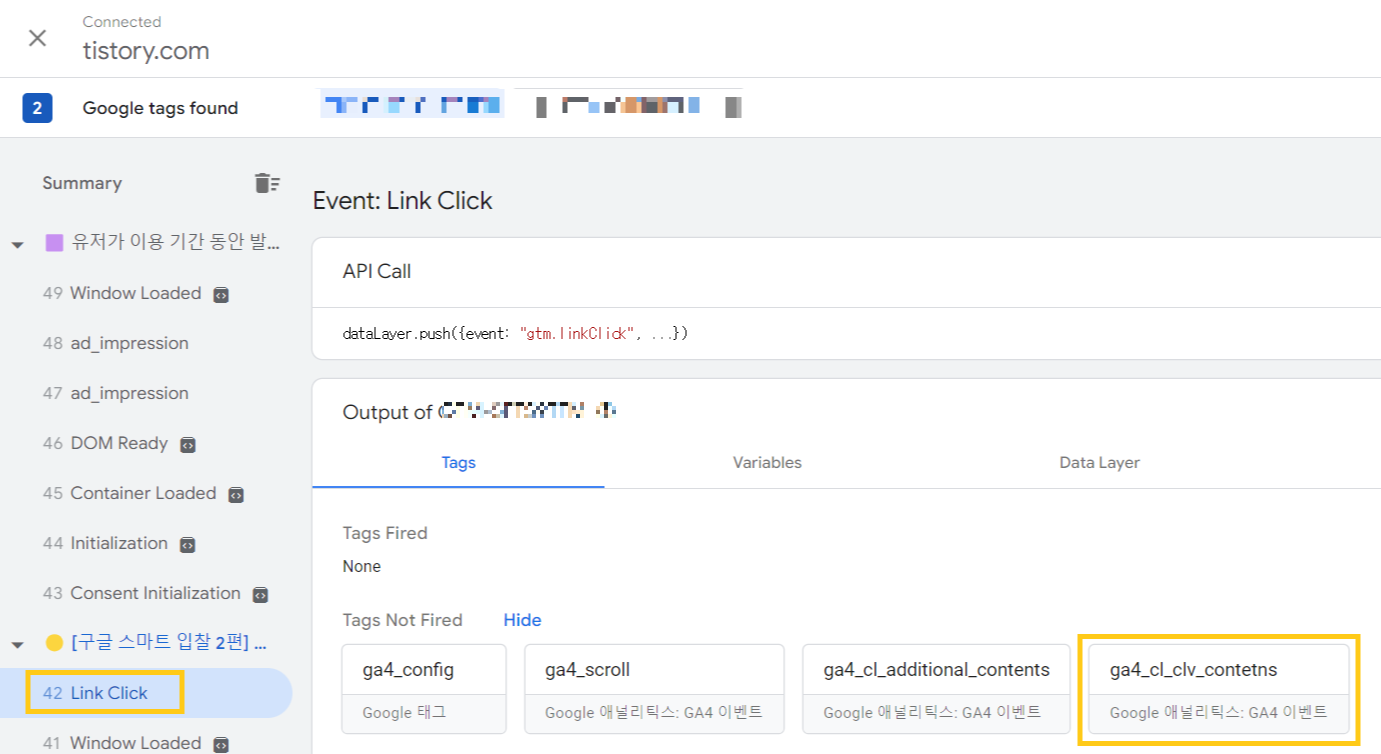Open the Data Layer tab
This screenshot has height=754, width=1381.
click(1099, 462)
